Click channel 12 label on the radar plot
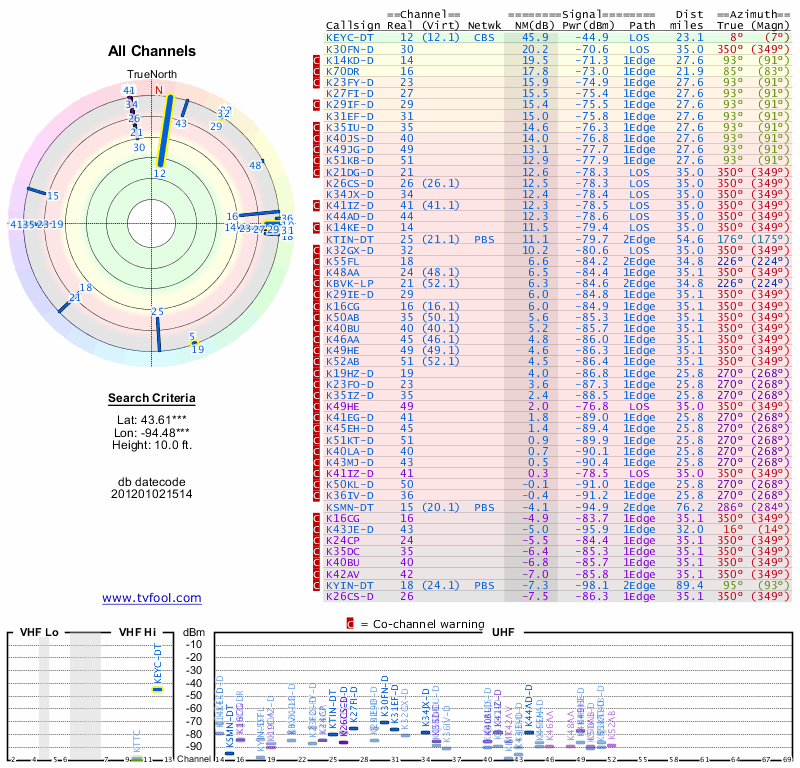The height and width of the screenshot is (768, 800). tap(159, 173)
